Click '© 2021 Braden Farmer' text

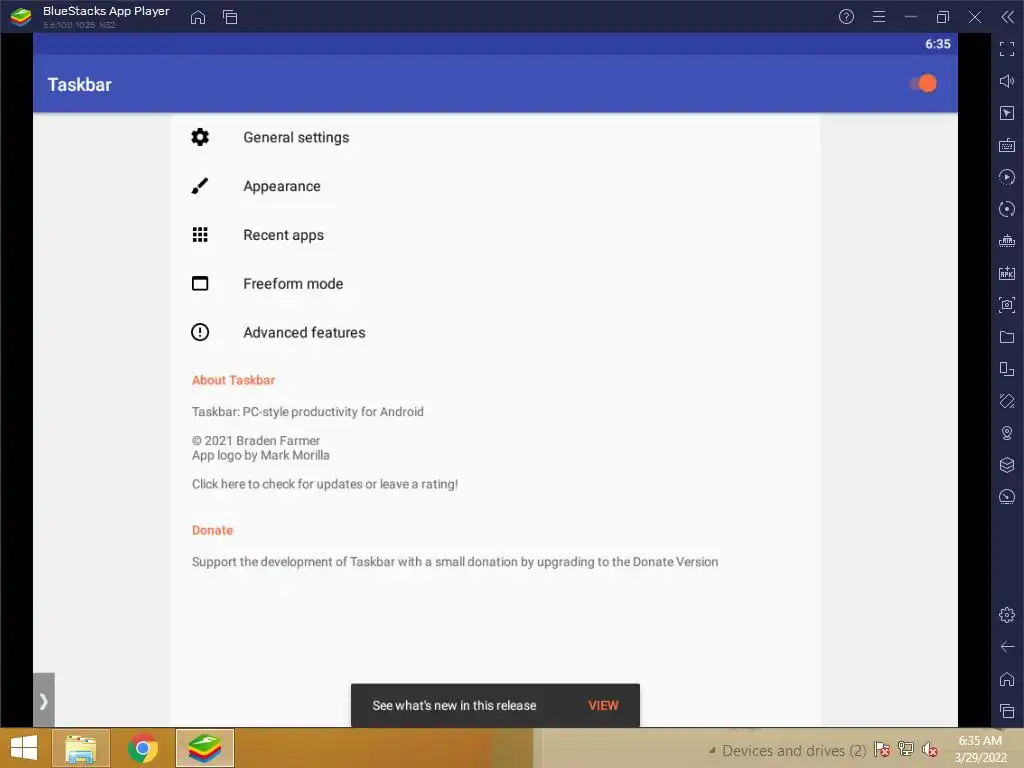(256, 441)
